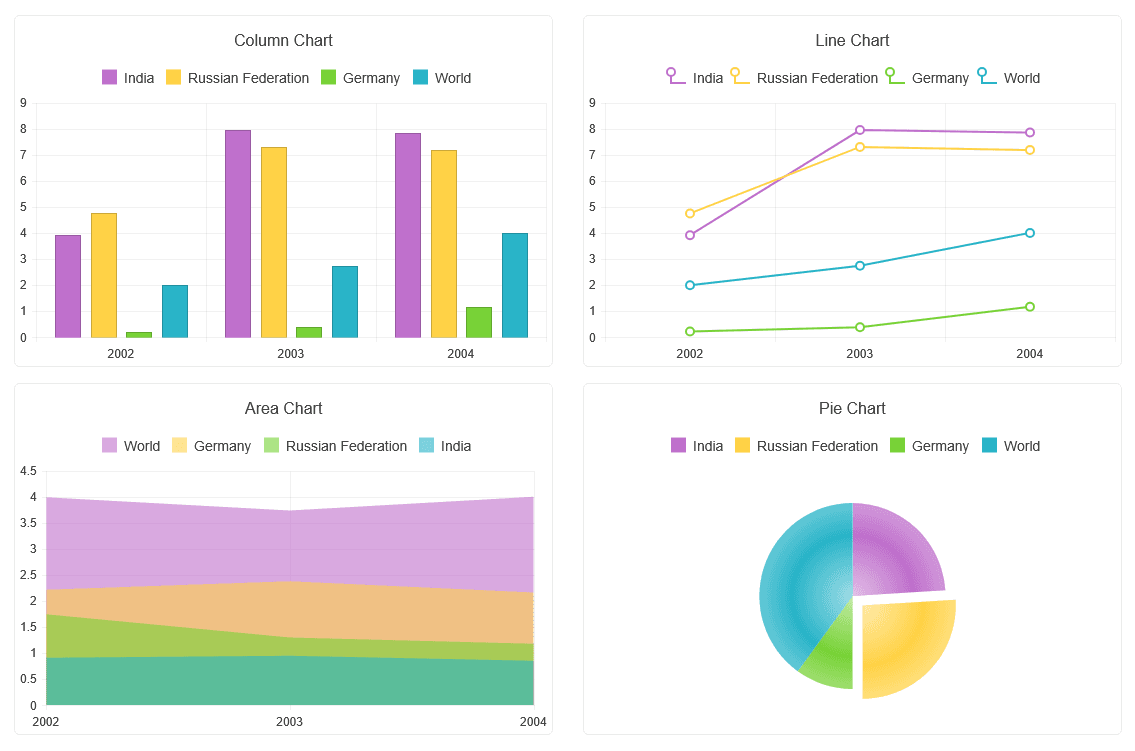Toggle World legend in Area Chart
The image size is (1135, 751).
131,446
